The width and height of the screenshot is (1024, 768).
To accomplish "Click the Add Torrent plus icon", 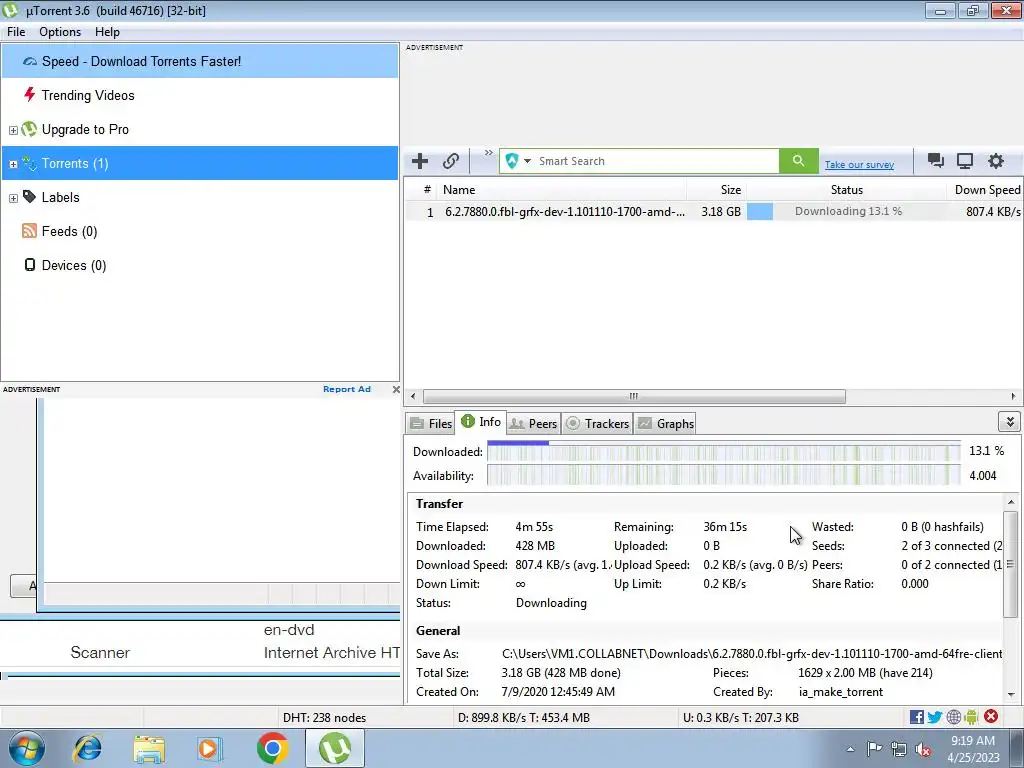I will [x=420, y=161].
